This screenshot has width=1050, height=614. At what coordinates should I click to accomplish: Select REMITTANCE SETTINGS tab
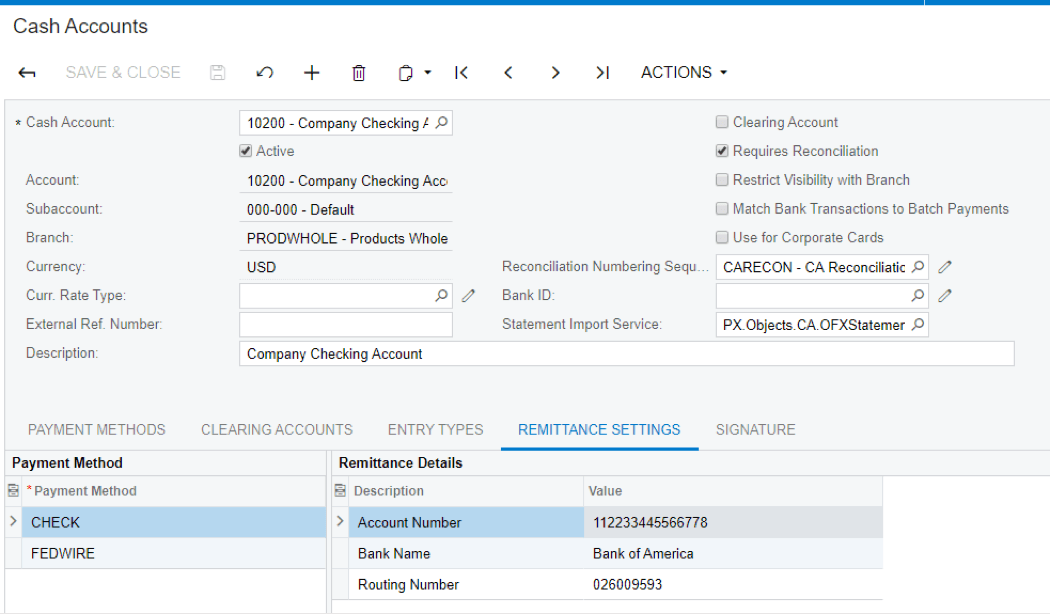599,430
